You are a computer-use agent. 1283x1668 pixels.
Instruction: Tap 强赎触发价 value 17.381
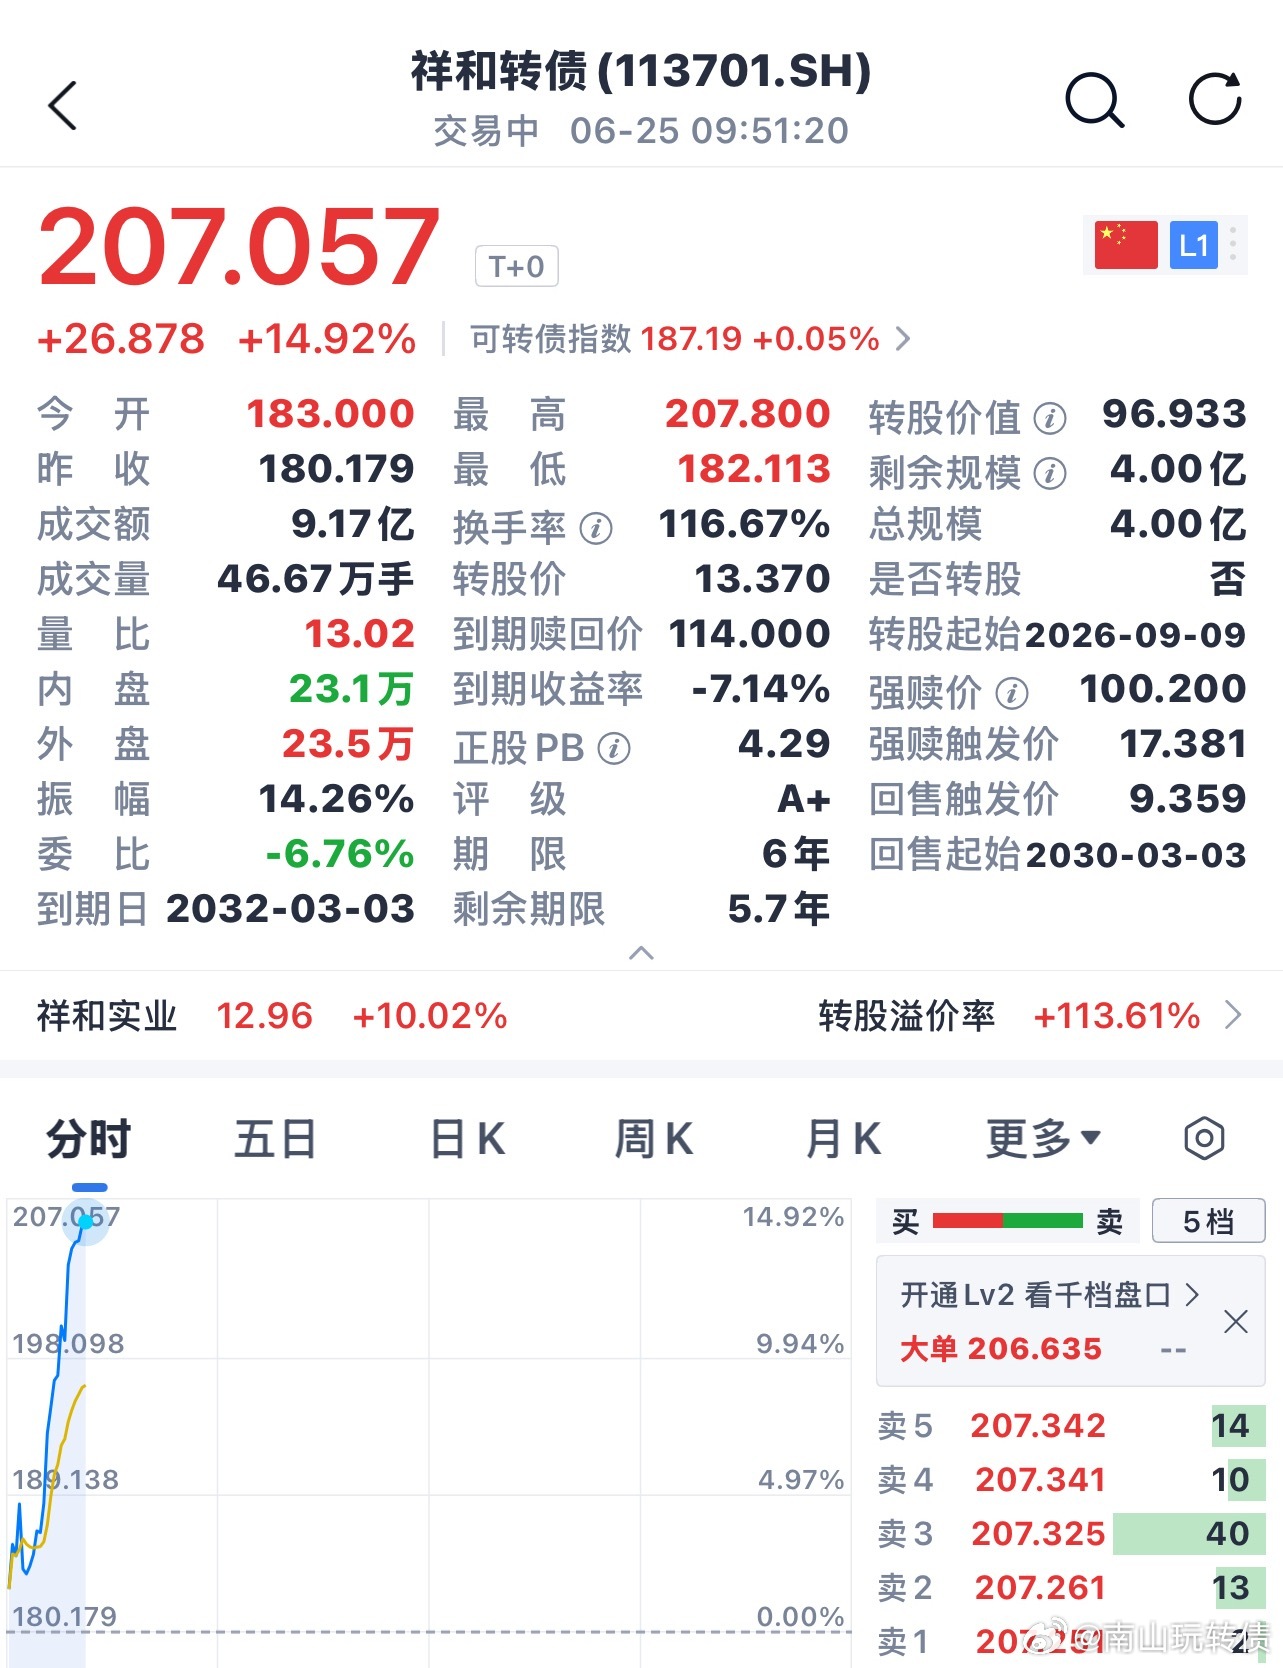tap(1183, 743)
